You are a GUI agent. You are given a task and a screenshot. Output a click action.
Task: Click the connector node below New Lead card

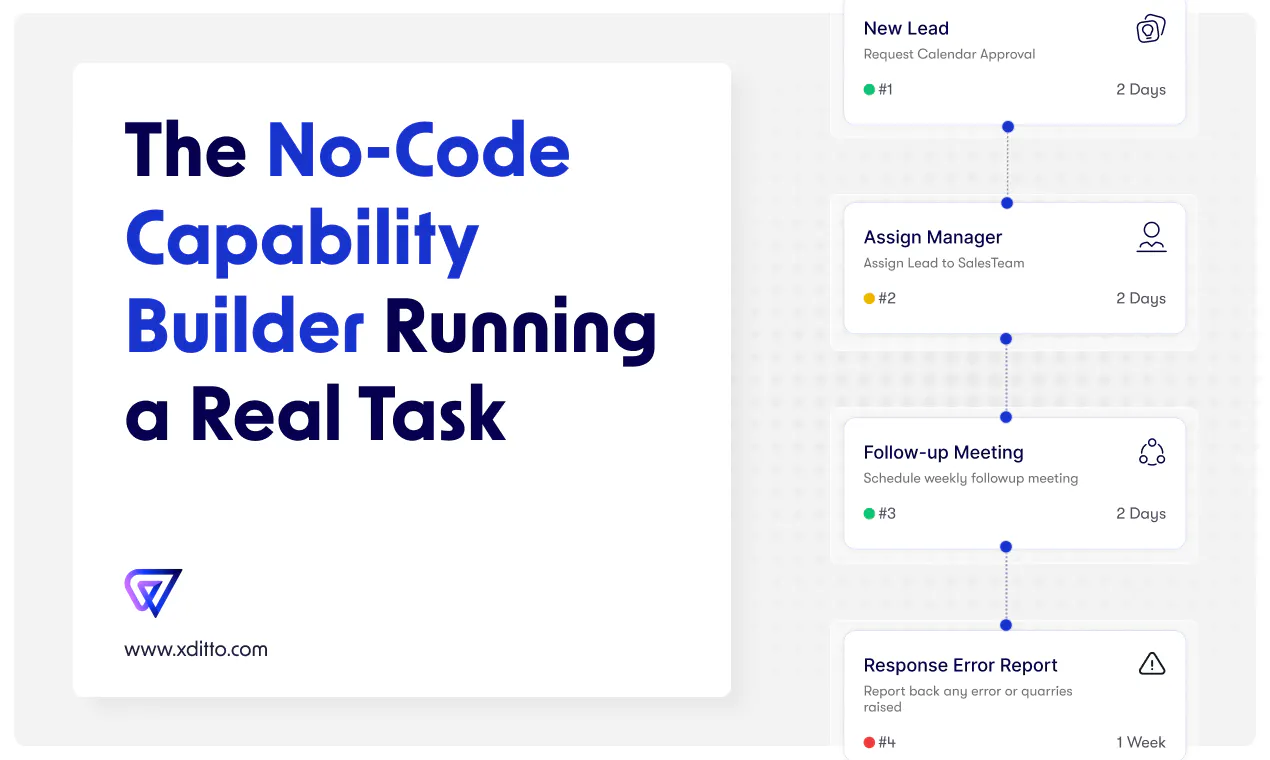[x=1008, y=127]
